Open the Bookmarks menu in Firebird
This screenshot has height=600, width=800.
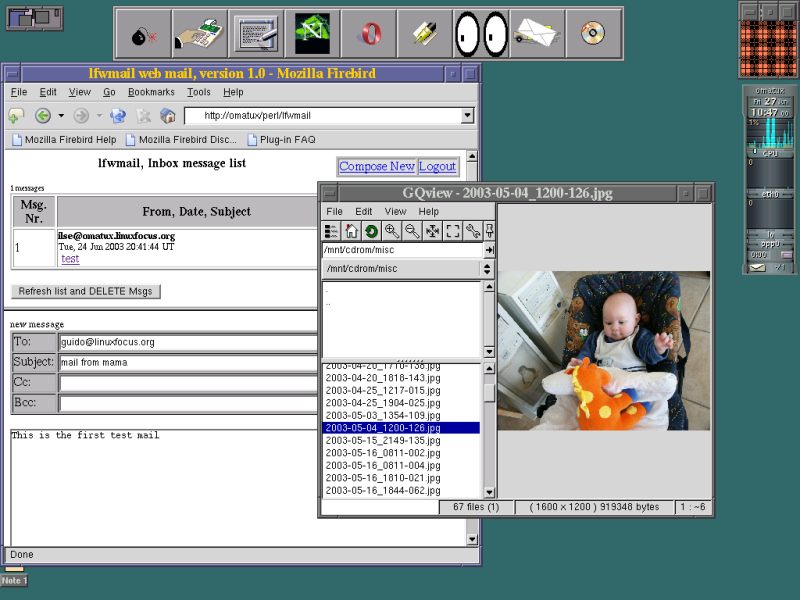[x=150, y=92]
